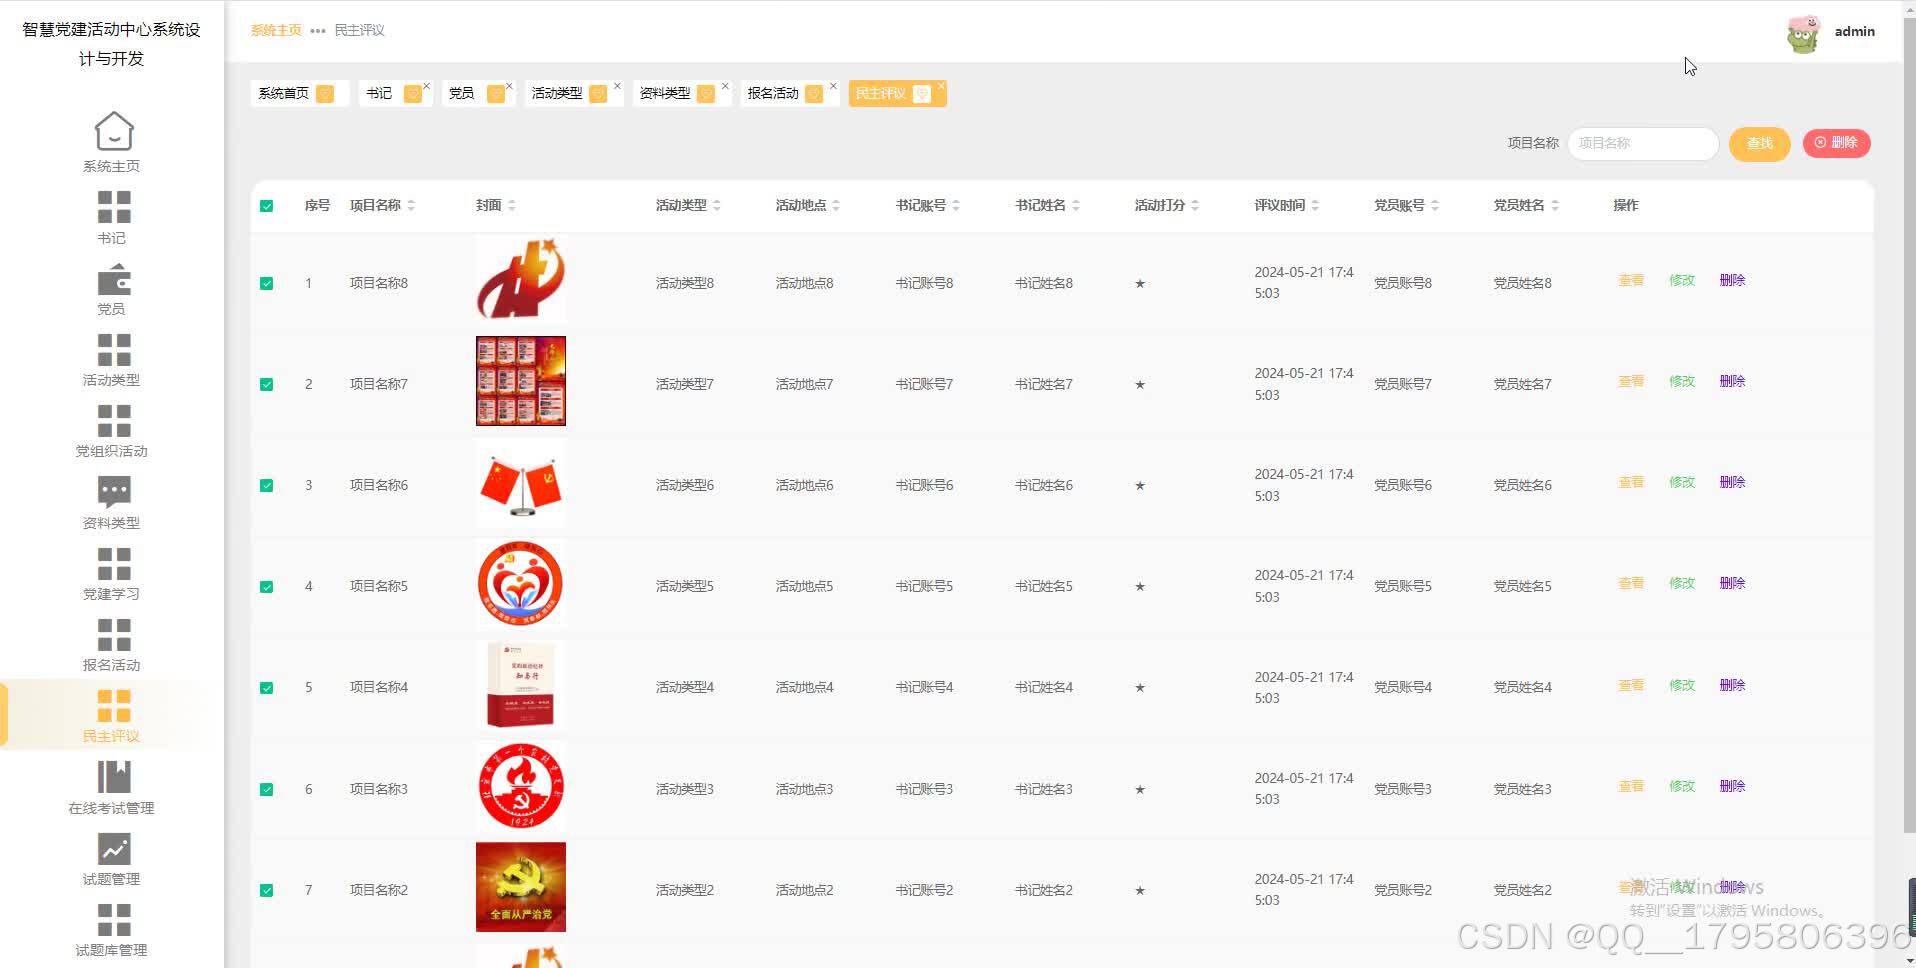Click the 查找 search button
This screenshot has width=1916, height=968.
point(1760,144)
